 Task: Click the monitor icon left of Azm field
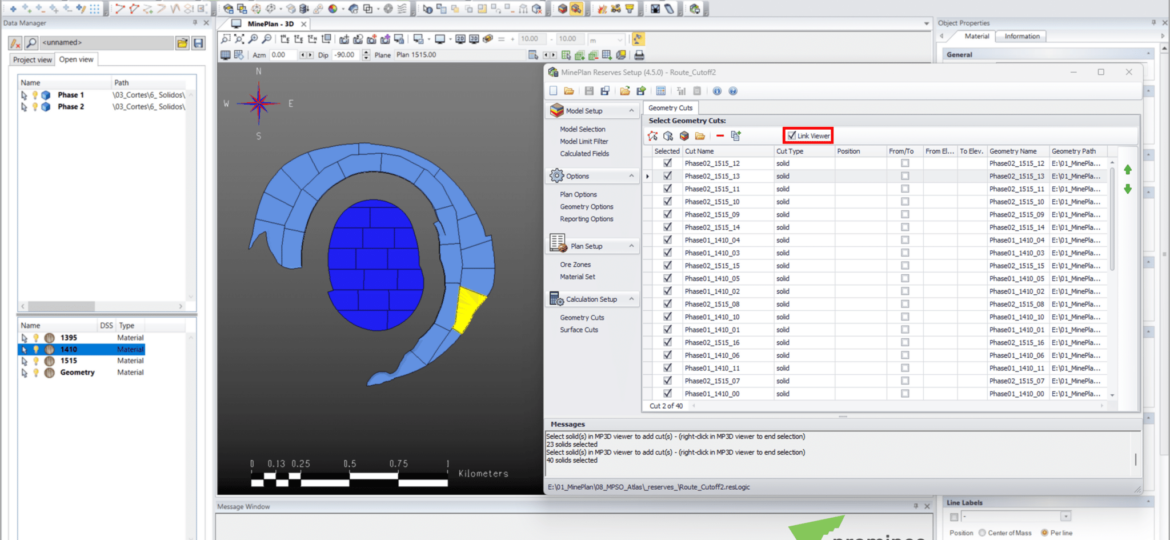225,54
